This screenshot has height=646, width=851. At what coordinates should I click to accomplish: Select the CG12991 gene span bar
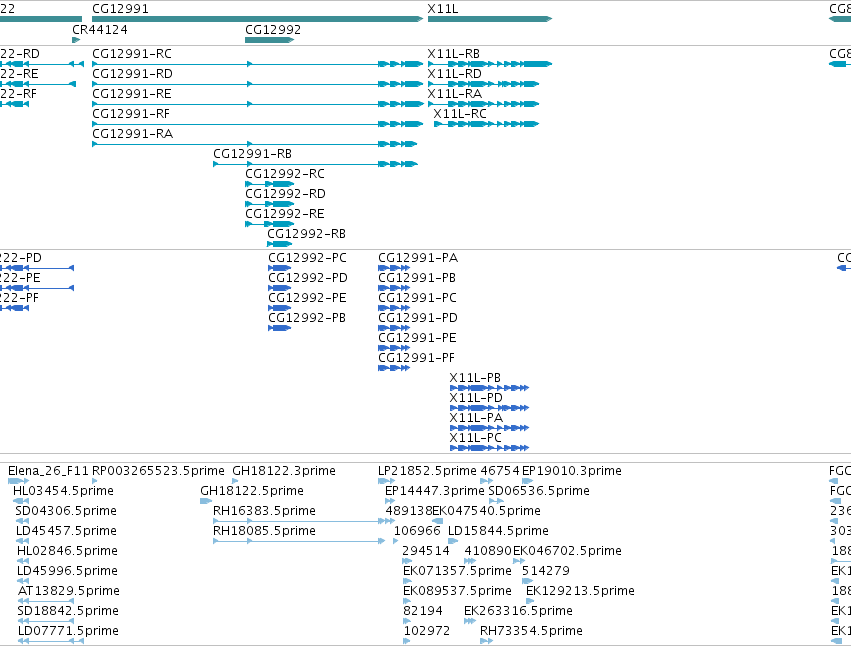[x=257, y=19]
